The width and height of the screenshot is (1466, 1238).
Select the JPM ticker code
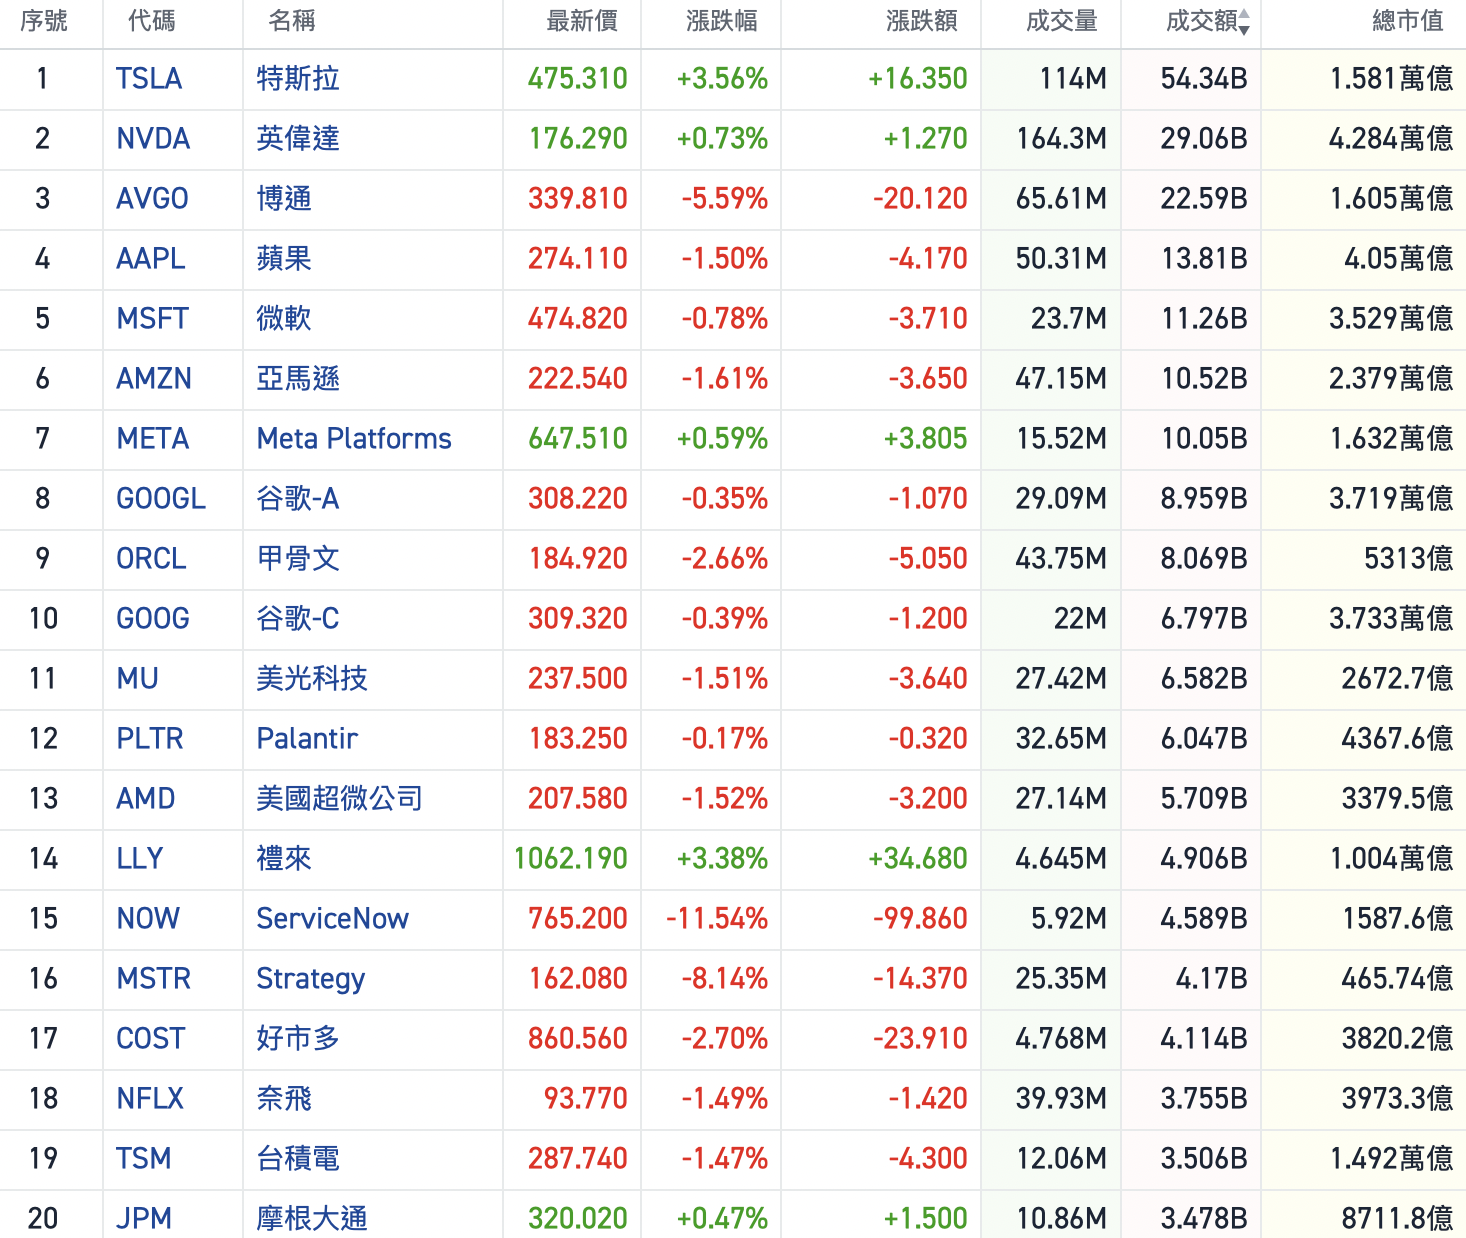pyautogui.click(x=144, y=1219)
